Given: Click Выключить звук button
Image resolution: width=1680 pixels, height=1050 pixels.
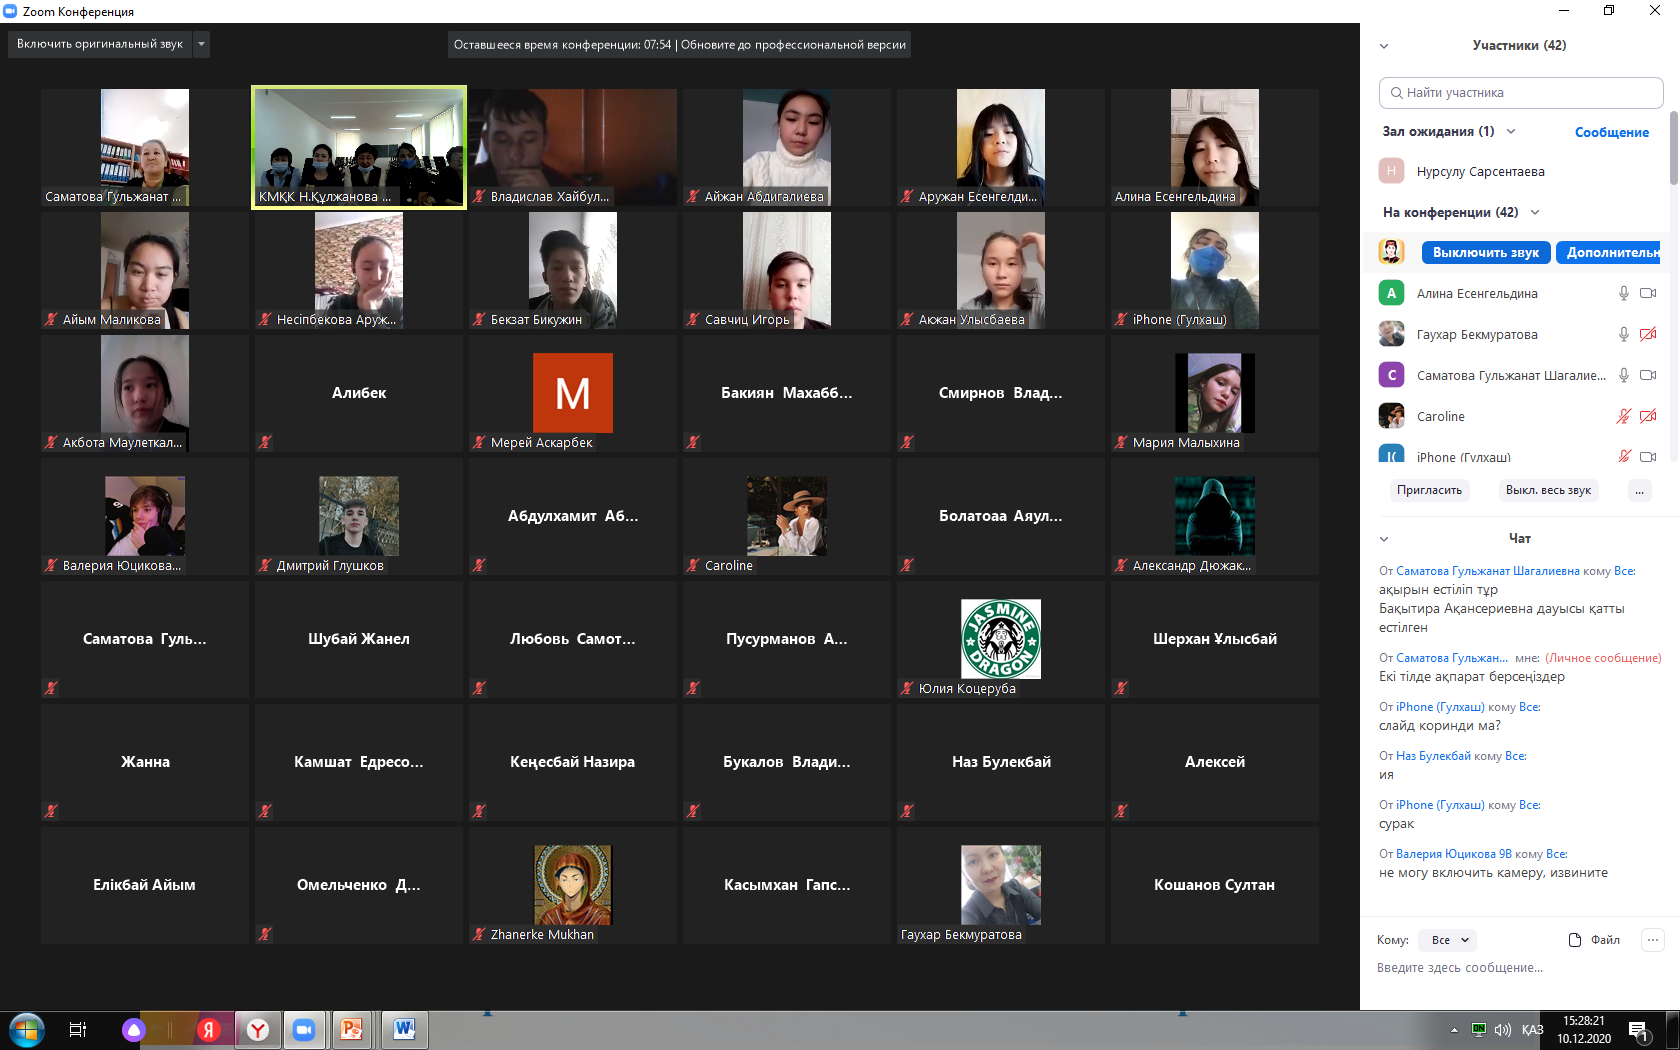Looking at the screenshot, I should coord(1485,253).
